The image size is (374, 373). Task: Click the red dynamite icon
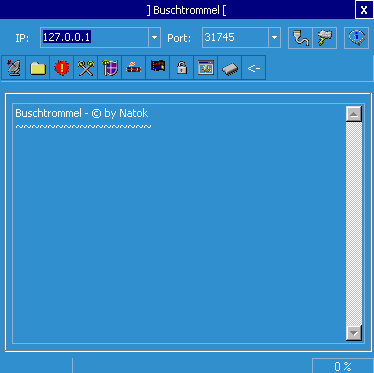coord(134,68)
